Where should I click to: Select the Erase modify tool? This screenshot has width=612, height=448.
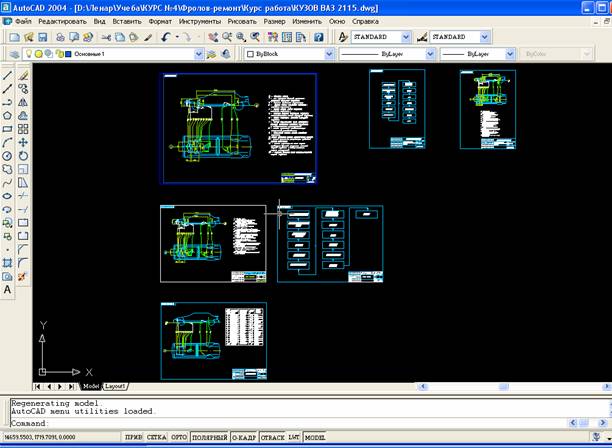[23, 75]
